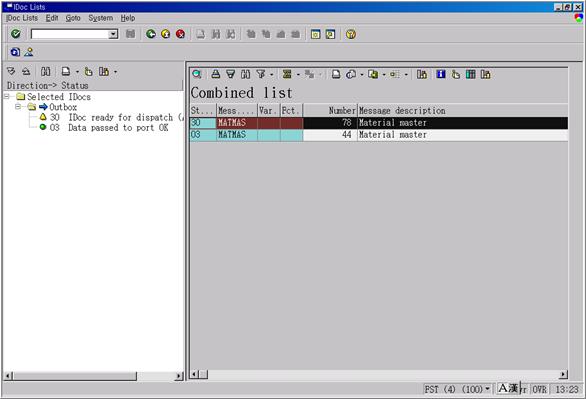Screen dimensions: 586x399
Task: Click the list scrollbar left arrow
Action: [x=194, y=374]
